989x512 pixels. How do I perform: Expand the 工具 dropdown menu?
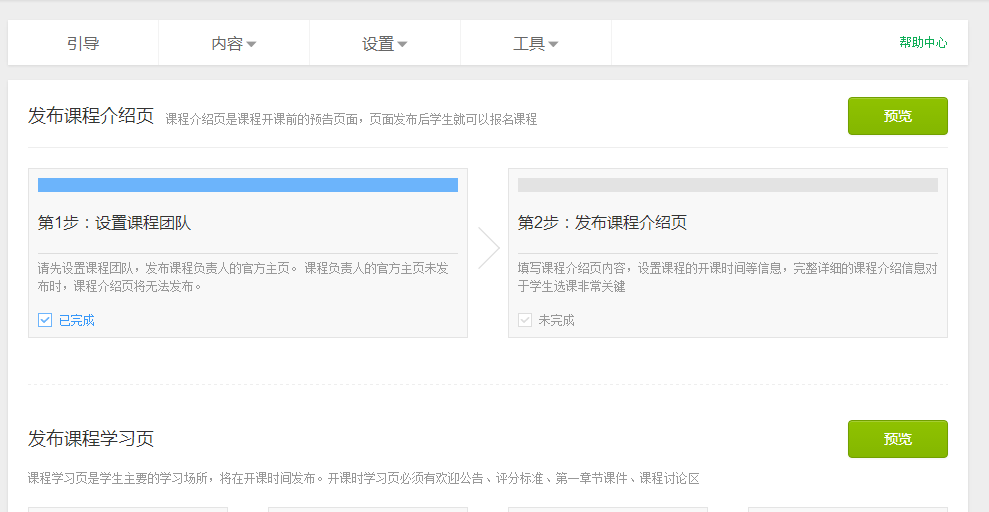coord(536,43)
